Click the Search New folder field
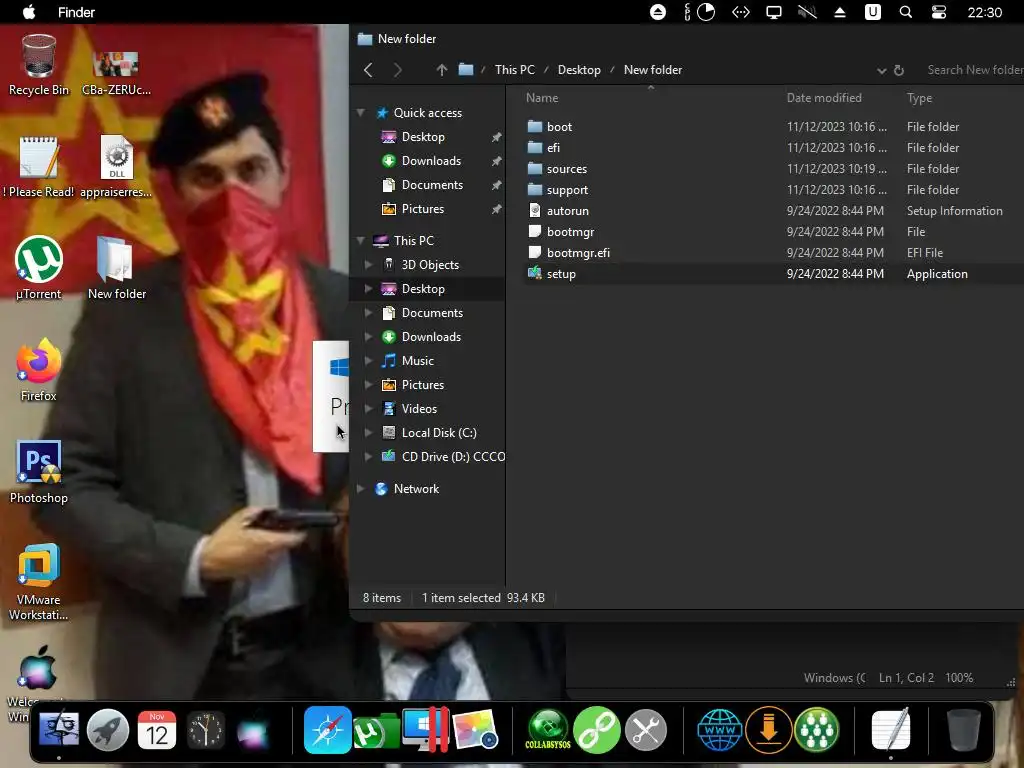The width and height of the screenshot is (1024, 768). (974, 70)
